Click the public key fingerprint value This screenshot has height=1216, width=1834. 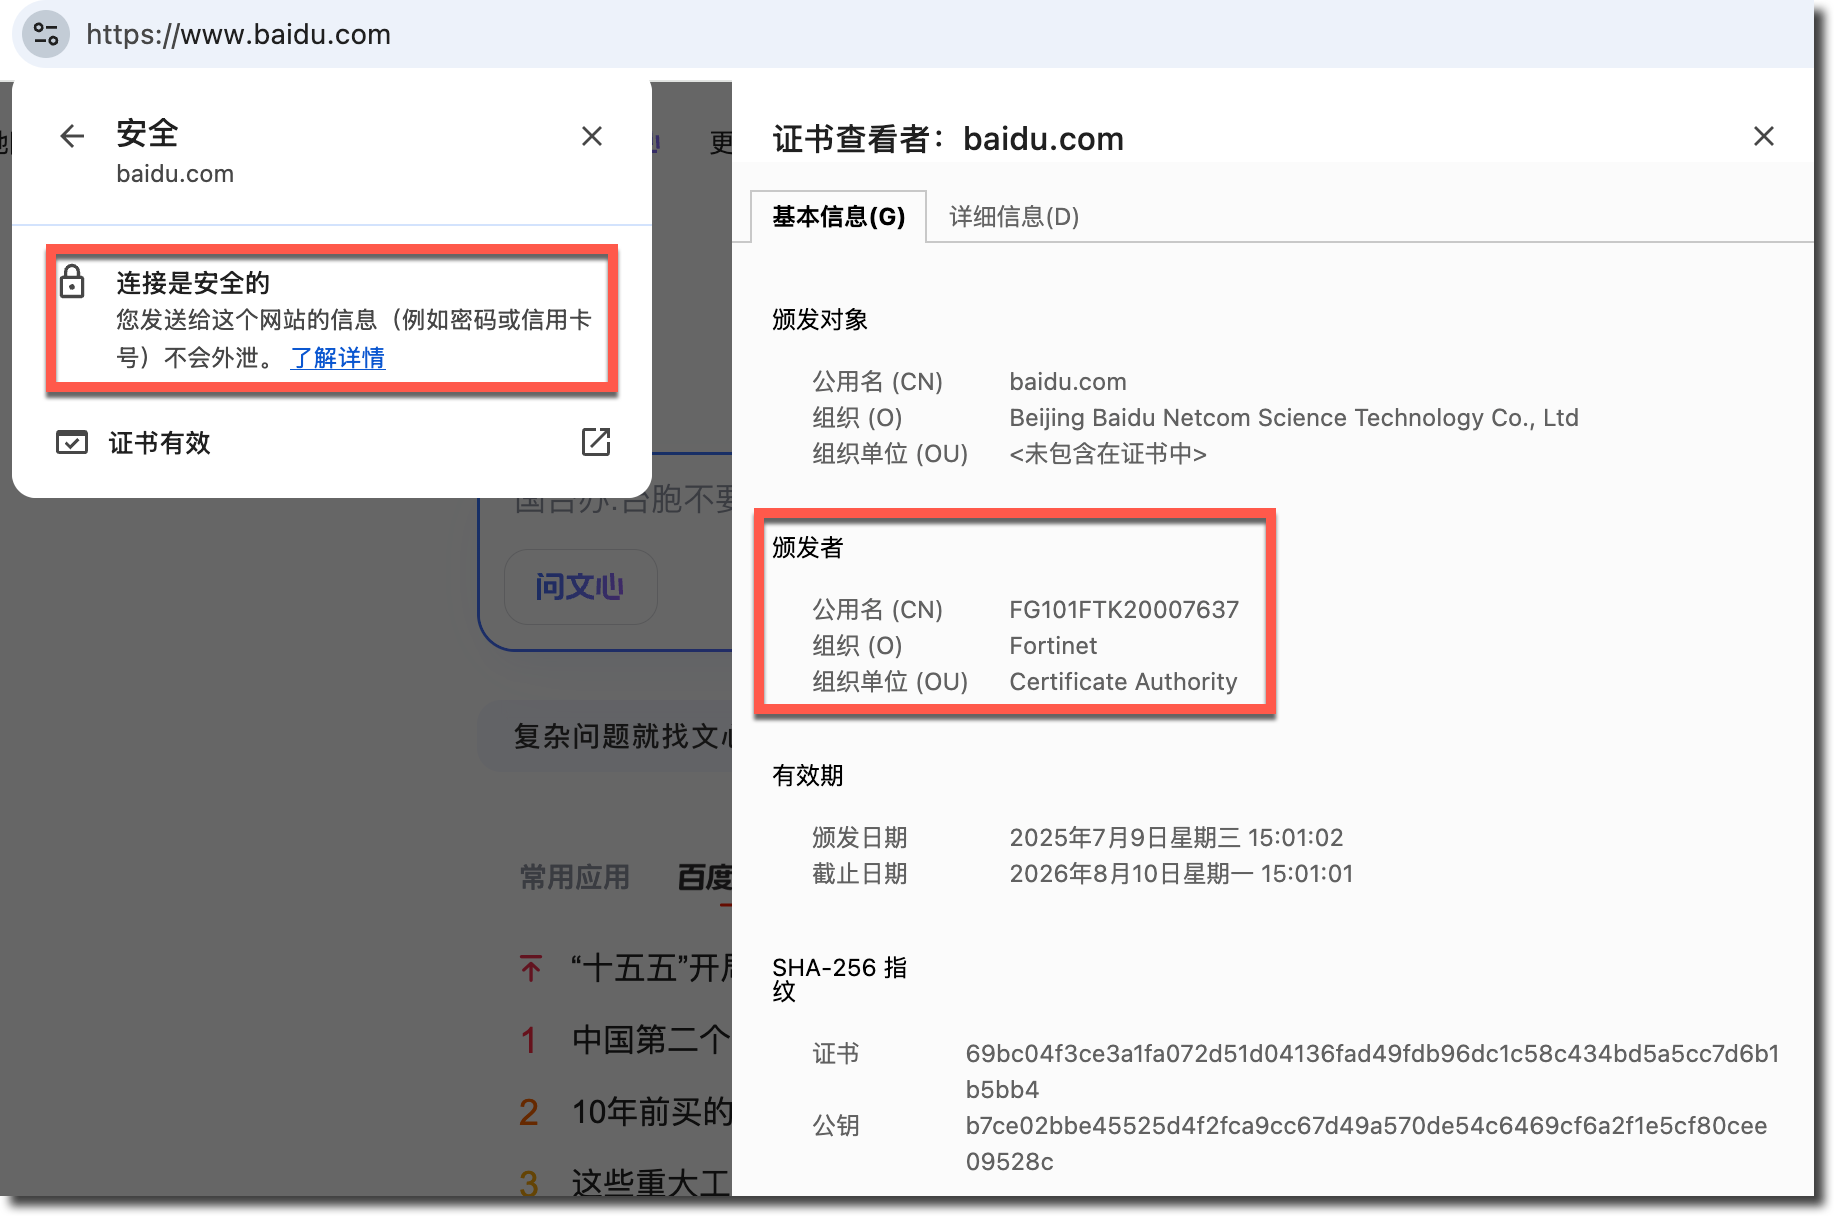tap(1365, 1126)
